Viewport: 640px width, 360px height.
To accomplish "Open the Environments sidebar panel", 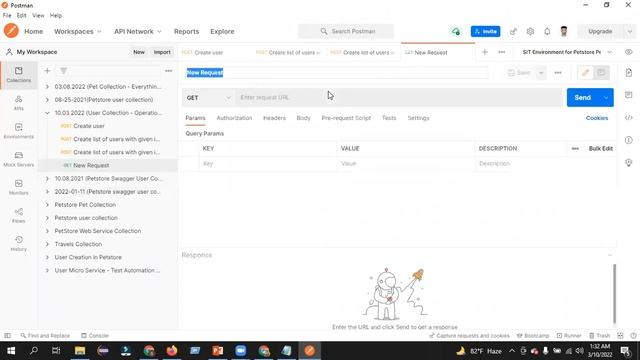I will pos(18,131).
